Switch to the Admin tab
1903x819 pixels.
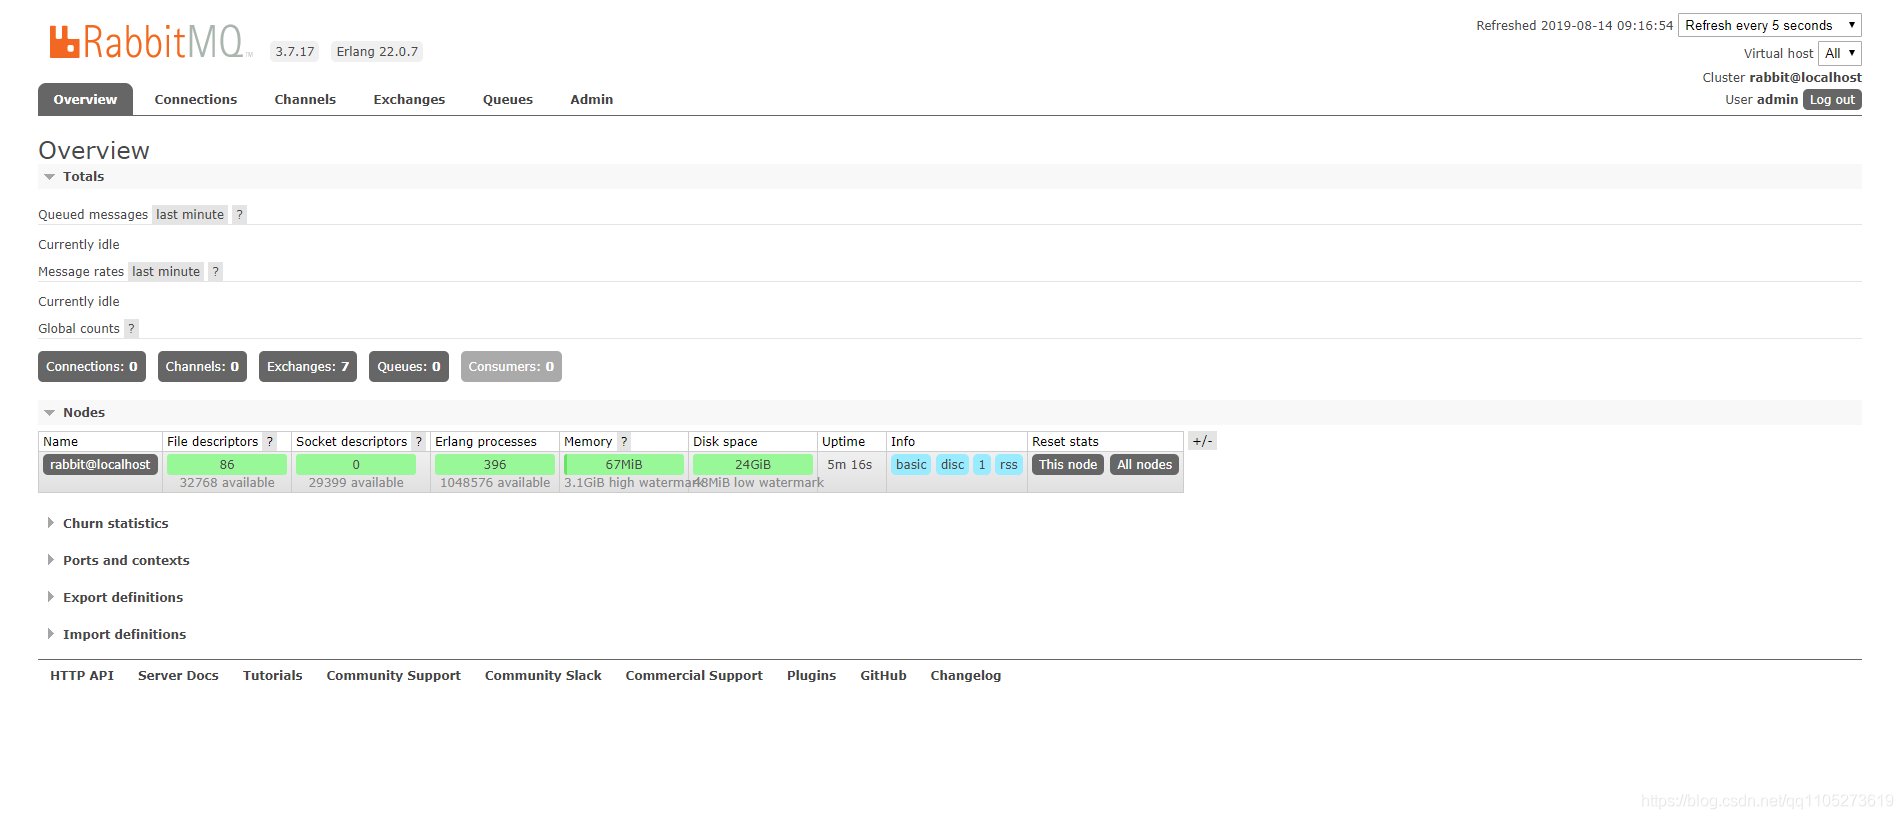592,99
